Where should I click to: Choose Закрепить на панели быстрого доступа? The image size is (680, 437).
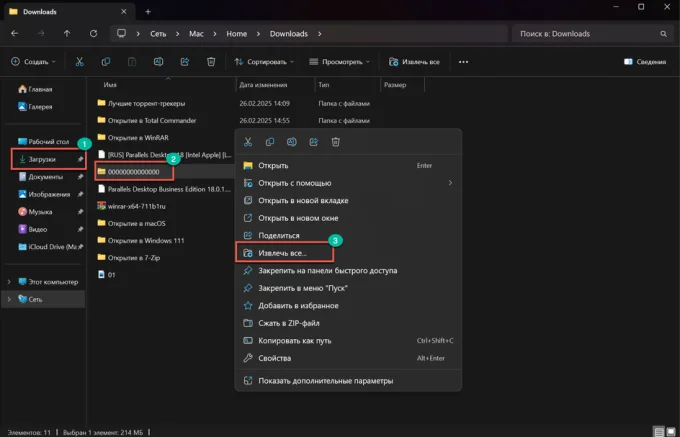(348, 271)
